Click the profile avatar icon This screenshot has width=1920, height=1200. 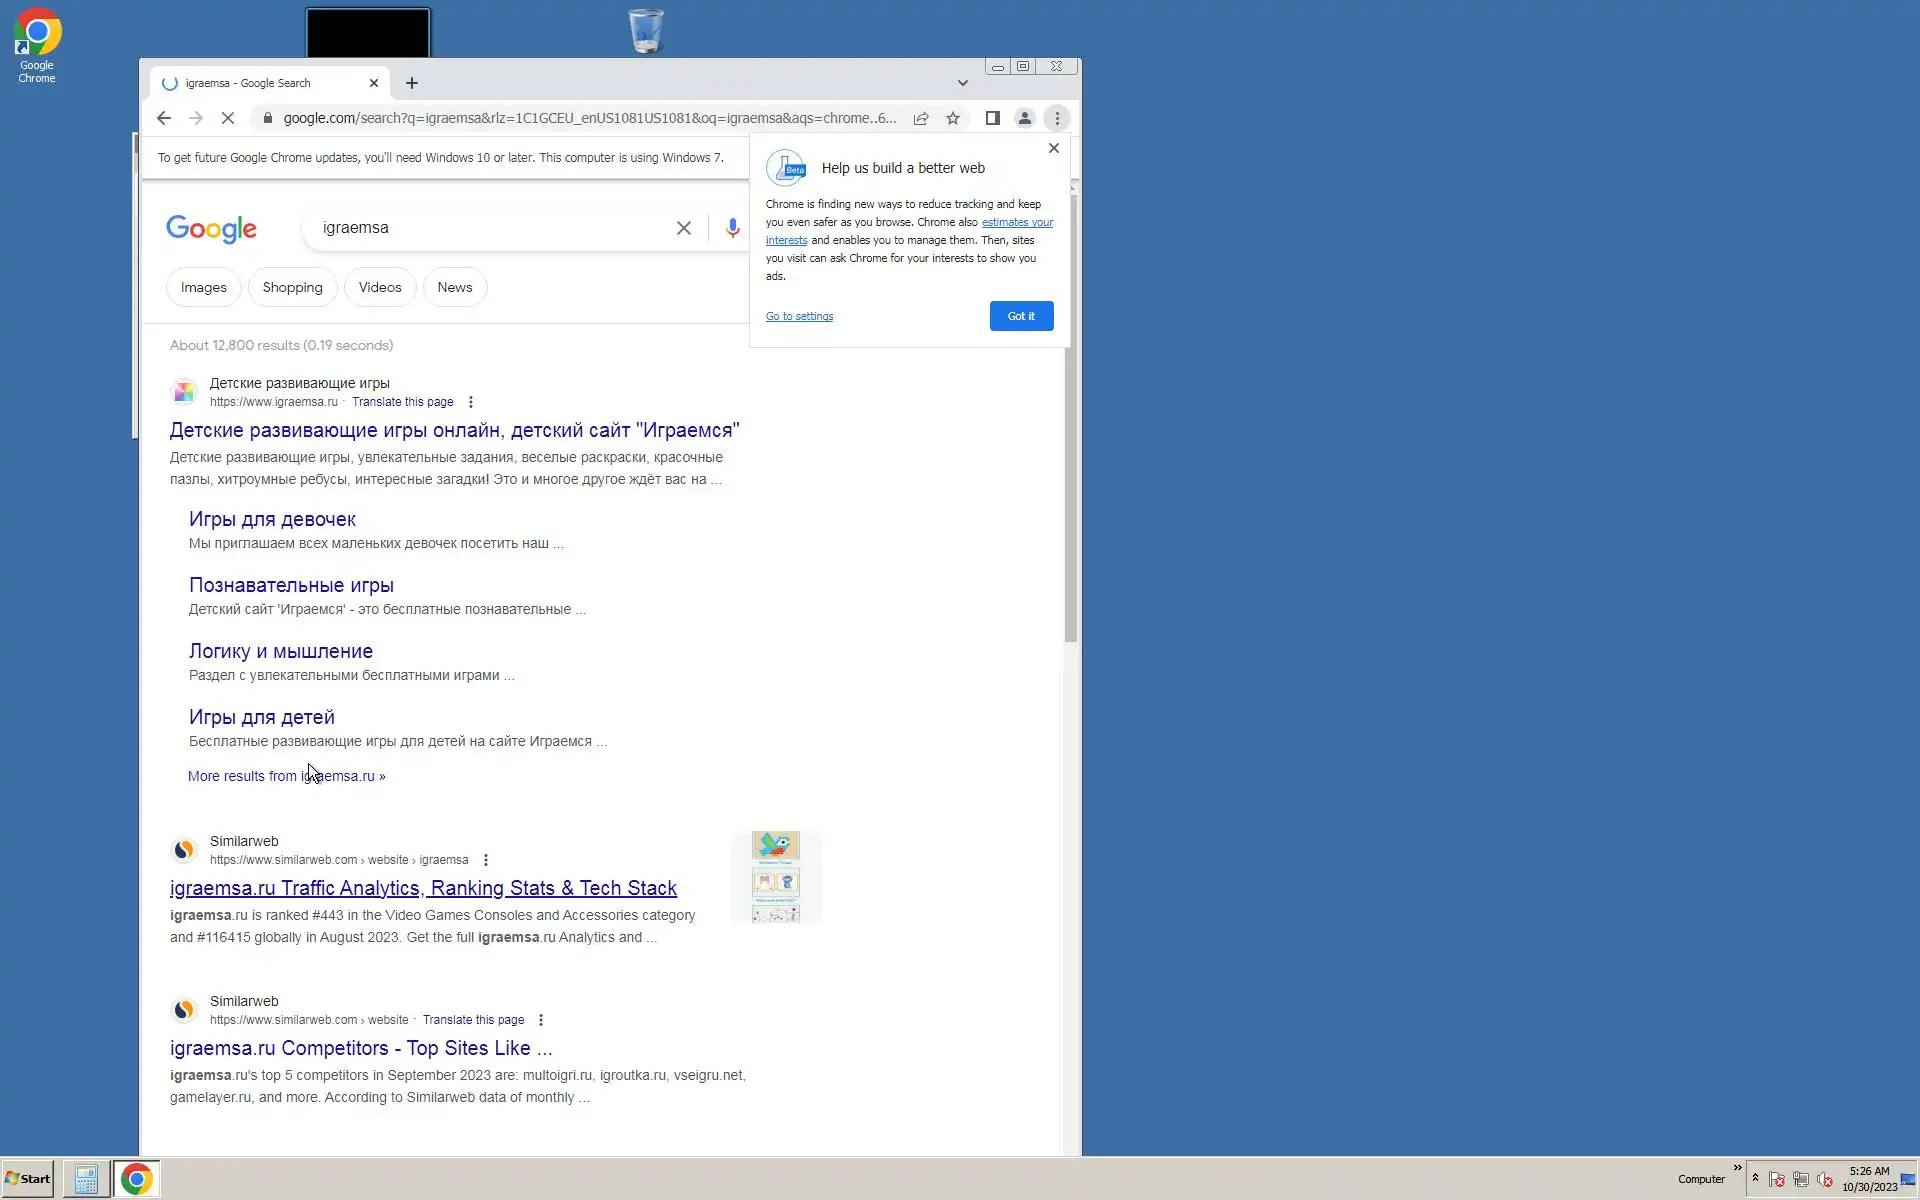1024,118
